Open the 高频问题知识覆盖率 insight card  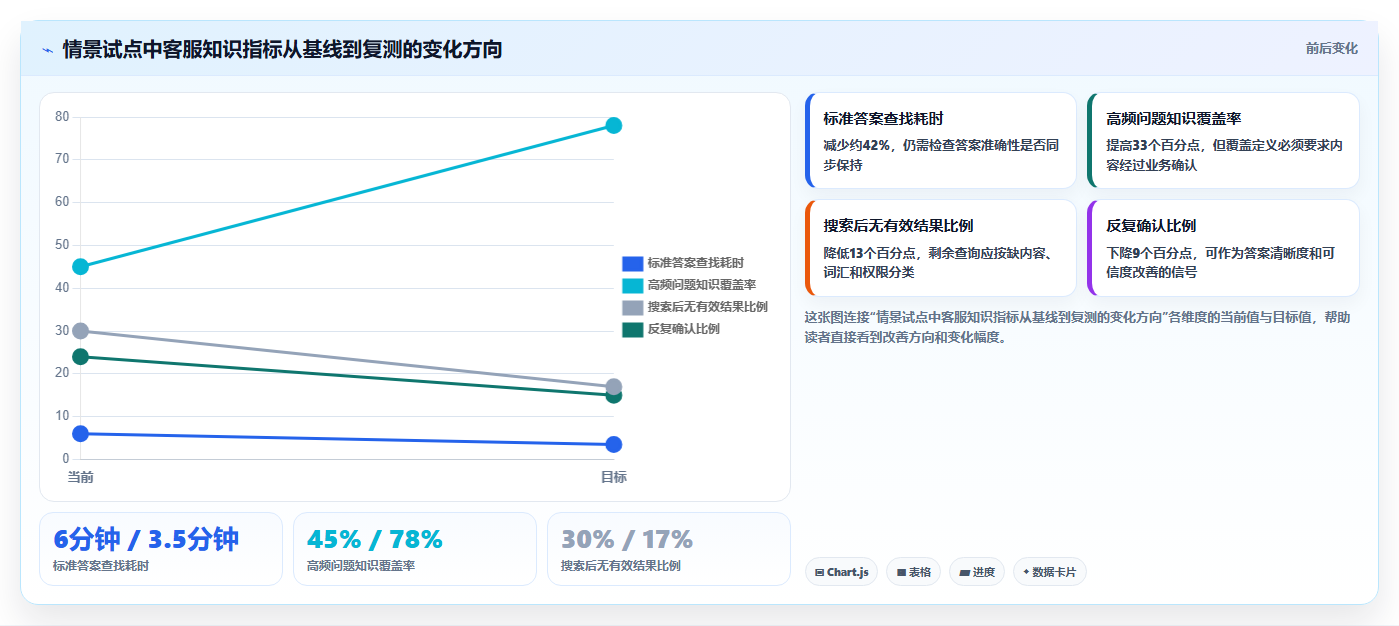click(x=1223, y=141)
